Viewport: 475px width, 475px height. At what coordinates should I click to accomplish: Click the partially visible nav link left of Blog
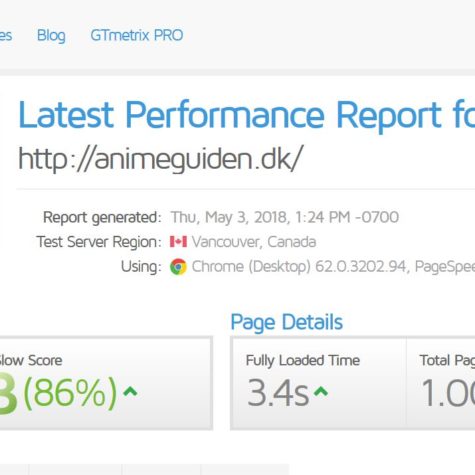tap(6, 35)
